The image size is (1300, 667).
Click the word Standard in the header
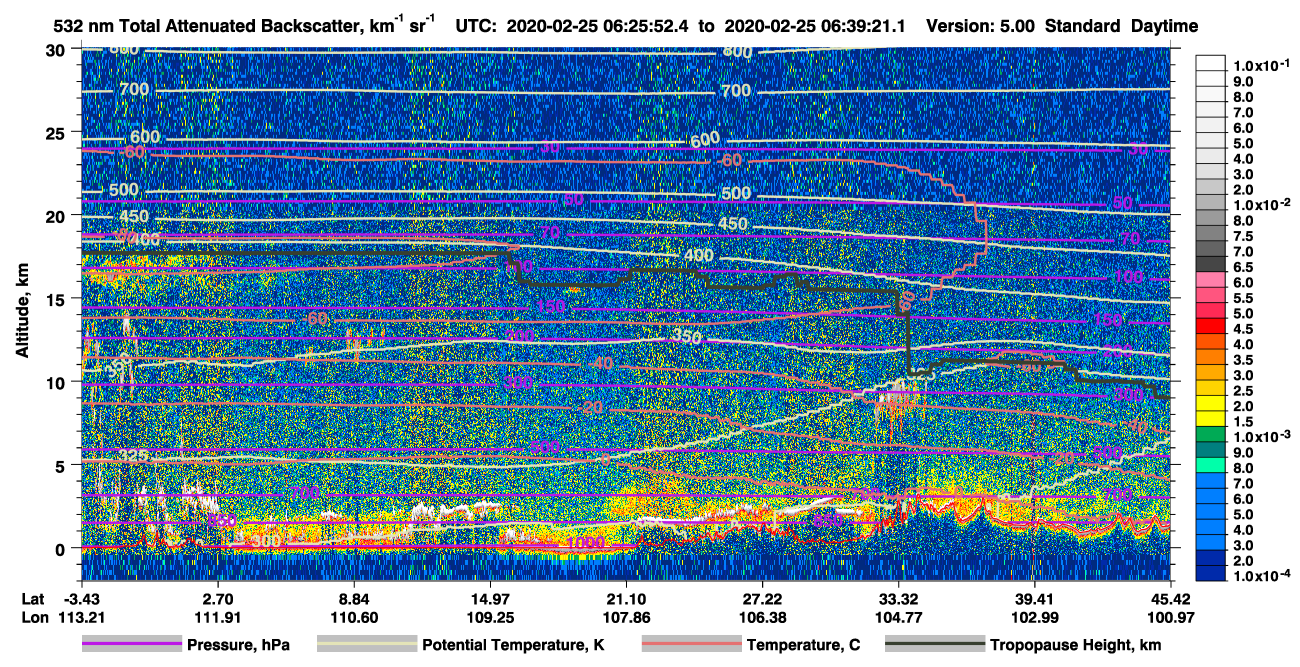click(x=1084, y=26)
